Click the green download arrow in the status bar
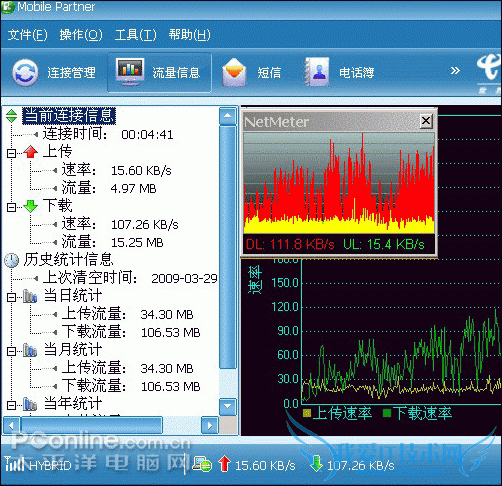502x486 pixels. pyautogui.click(x=316, y=464)
